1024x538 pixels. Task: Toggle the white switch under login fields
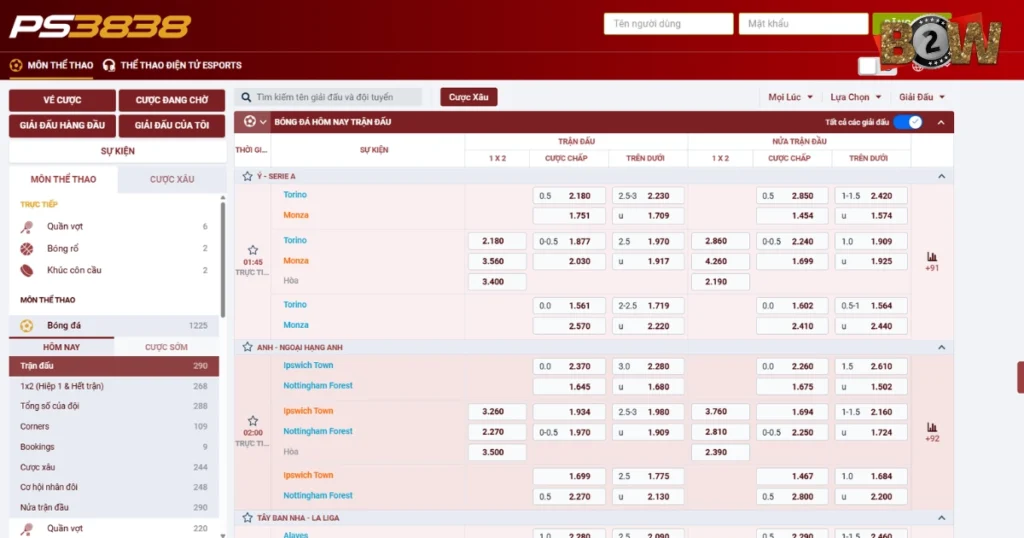(876, 66)
